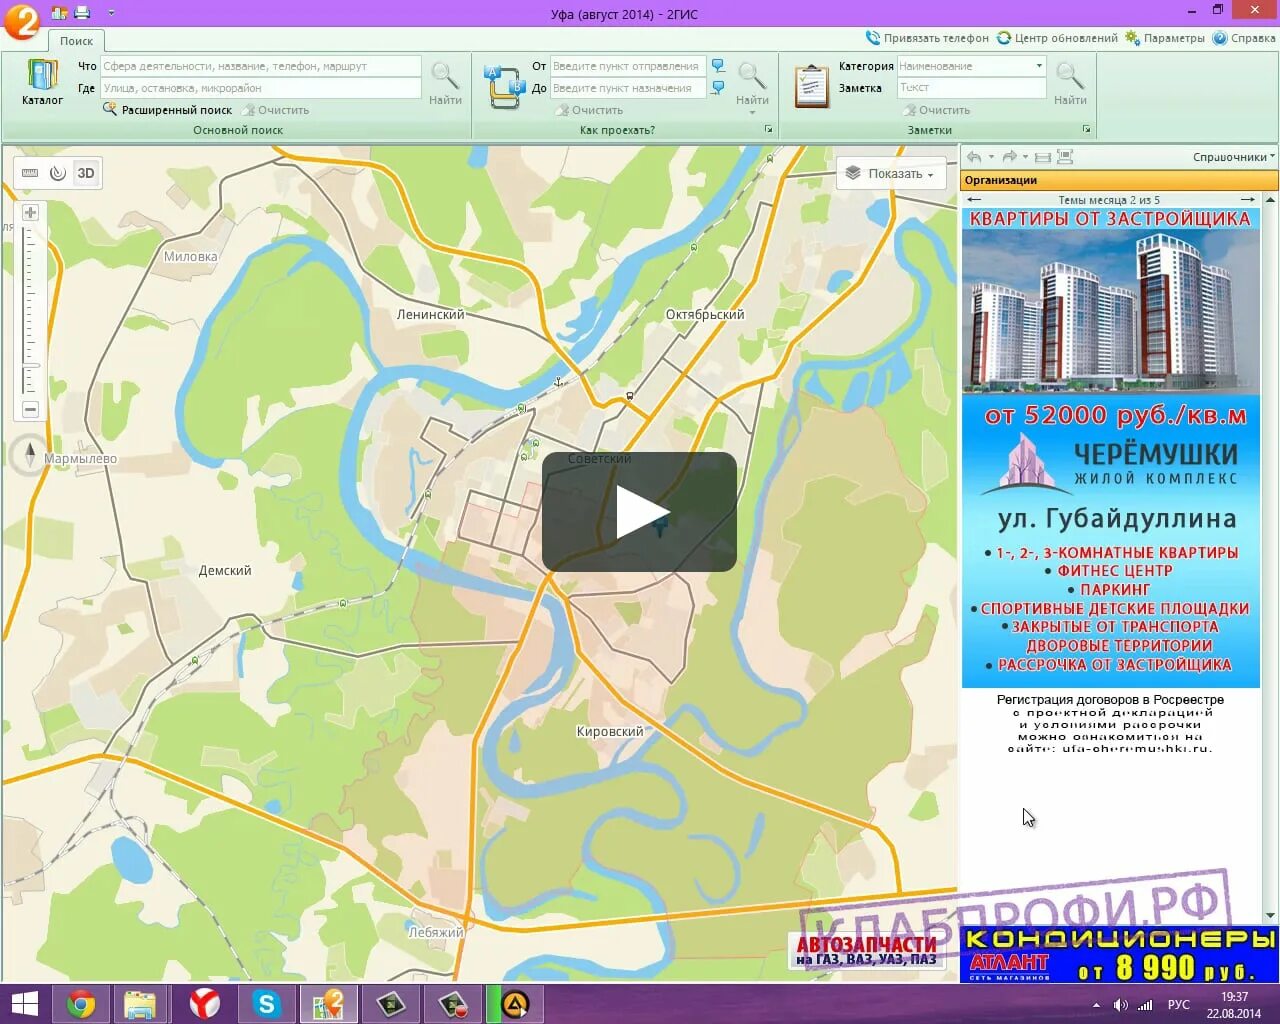Open Центр обновлений
Viewport: 1280px width, 1024px height.
(1057, 38)
